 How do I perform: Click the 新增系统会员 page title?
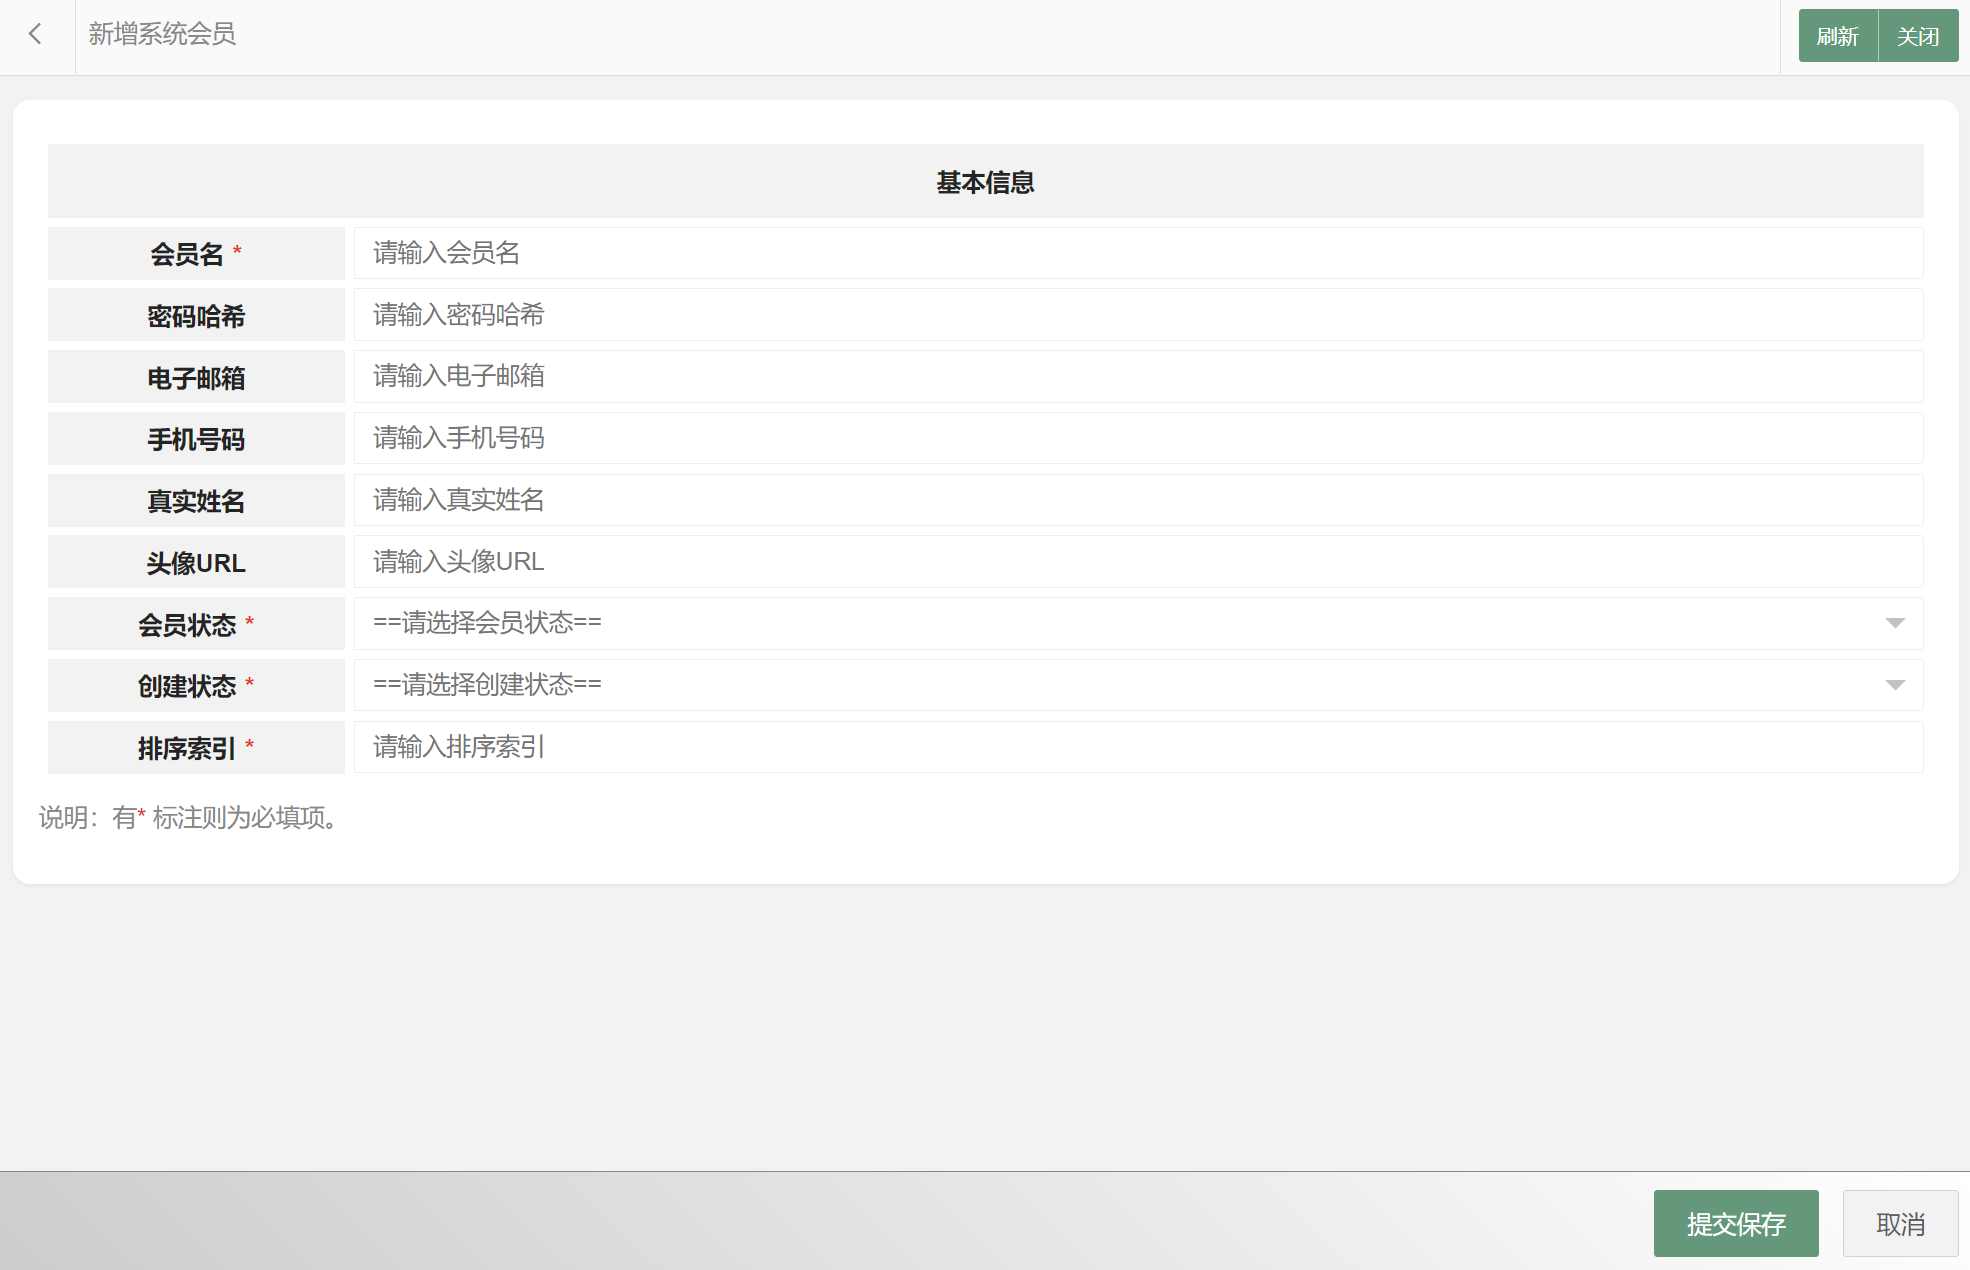click(x=162, y=35)
